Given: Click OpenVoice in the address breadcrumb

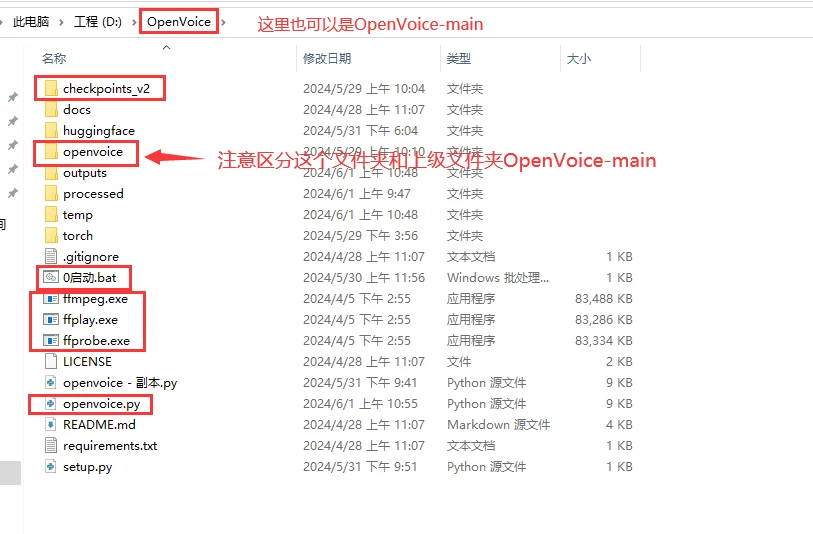Looking at the screenshot, I should (179, 22).
